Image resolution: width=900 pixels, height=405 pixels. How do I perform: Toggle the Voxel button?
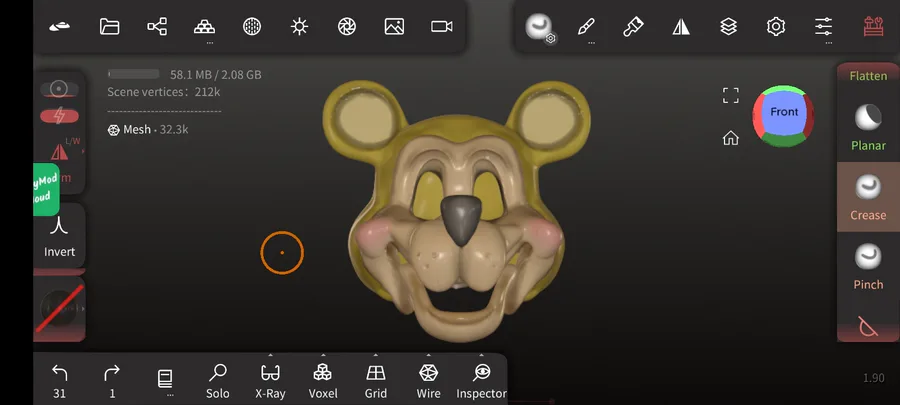click(323, 381)
